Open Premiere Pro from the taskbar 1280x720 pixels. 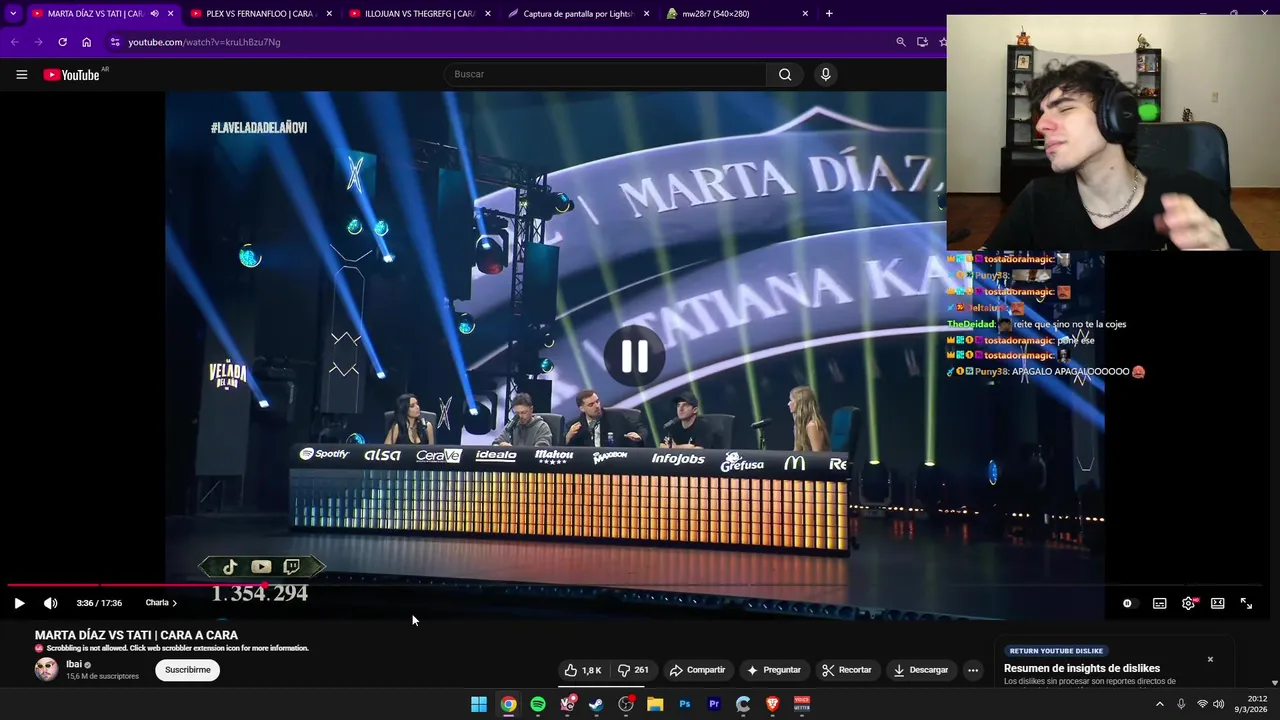pos(714,704)
